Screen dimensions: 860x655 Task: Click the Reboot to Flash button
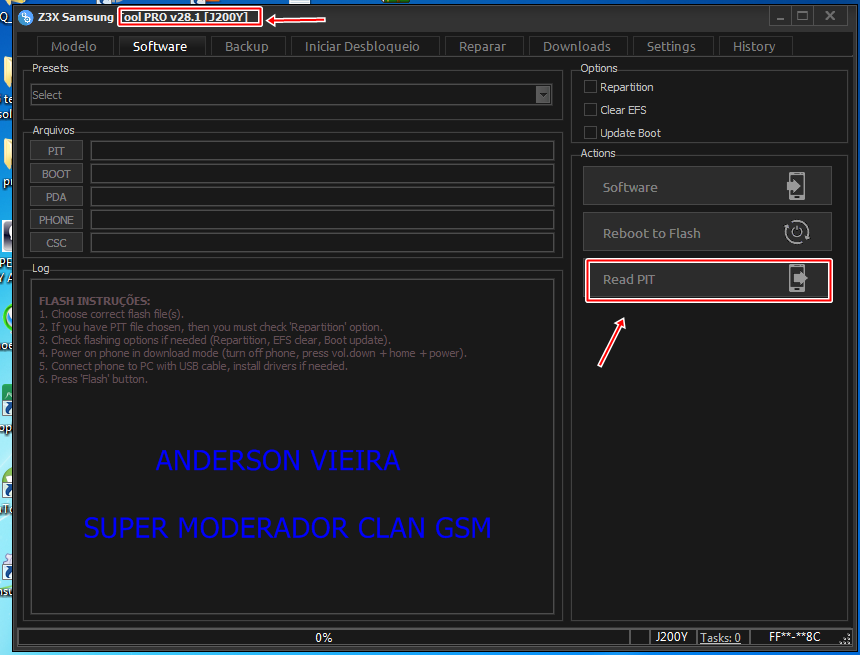click(708, 232)
